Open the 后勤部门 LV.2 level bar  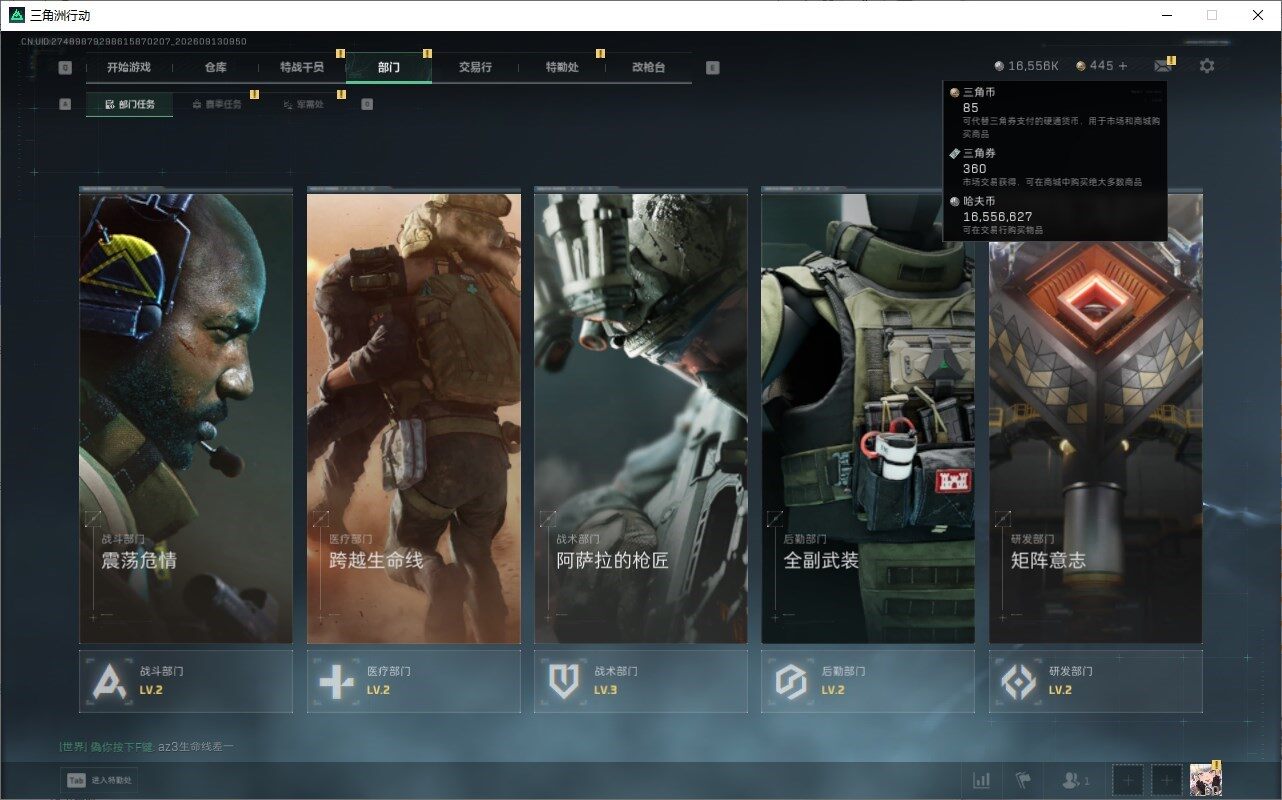(x=868, y=682)
